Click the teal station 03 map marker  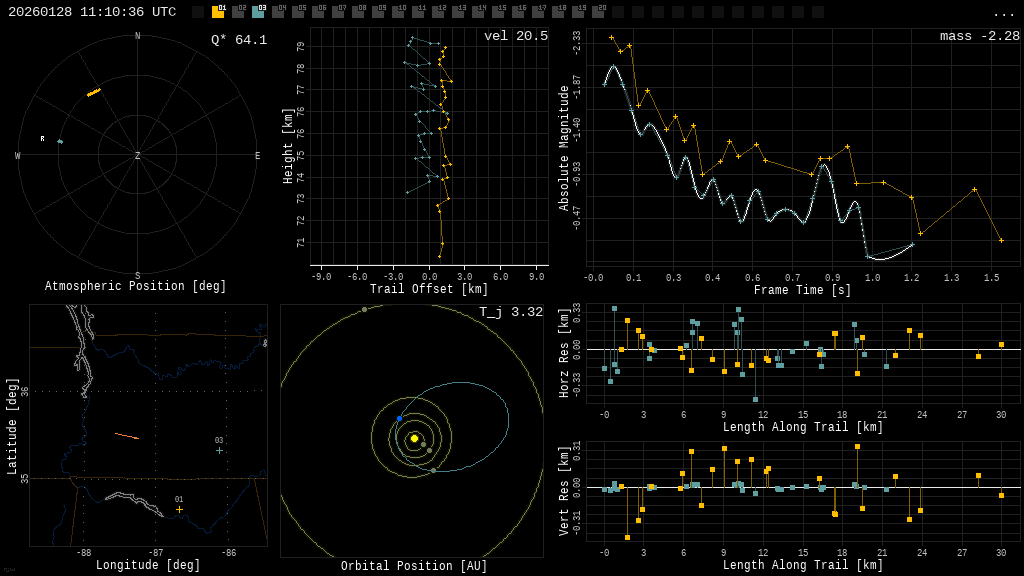pos(219,450)
